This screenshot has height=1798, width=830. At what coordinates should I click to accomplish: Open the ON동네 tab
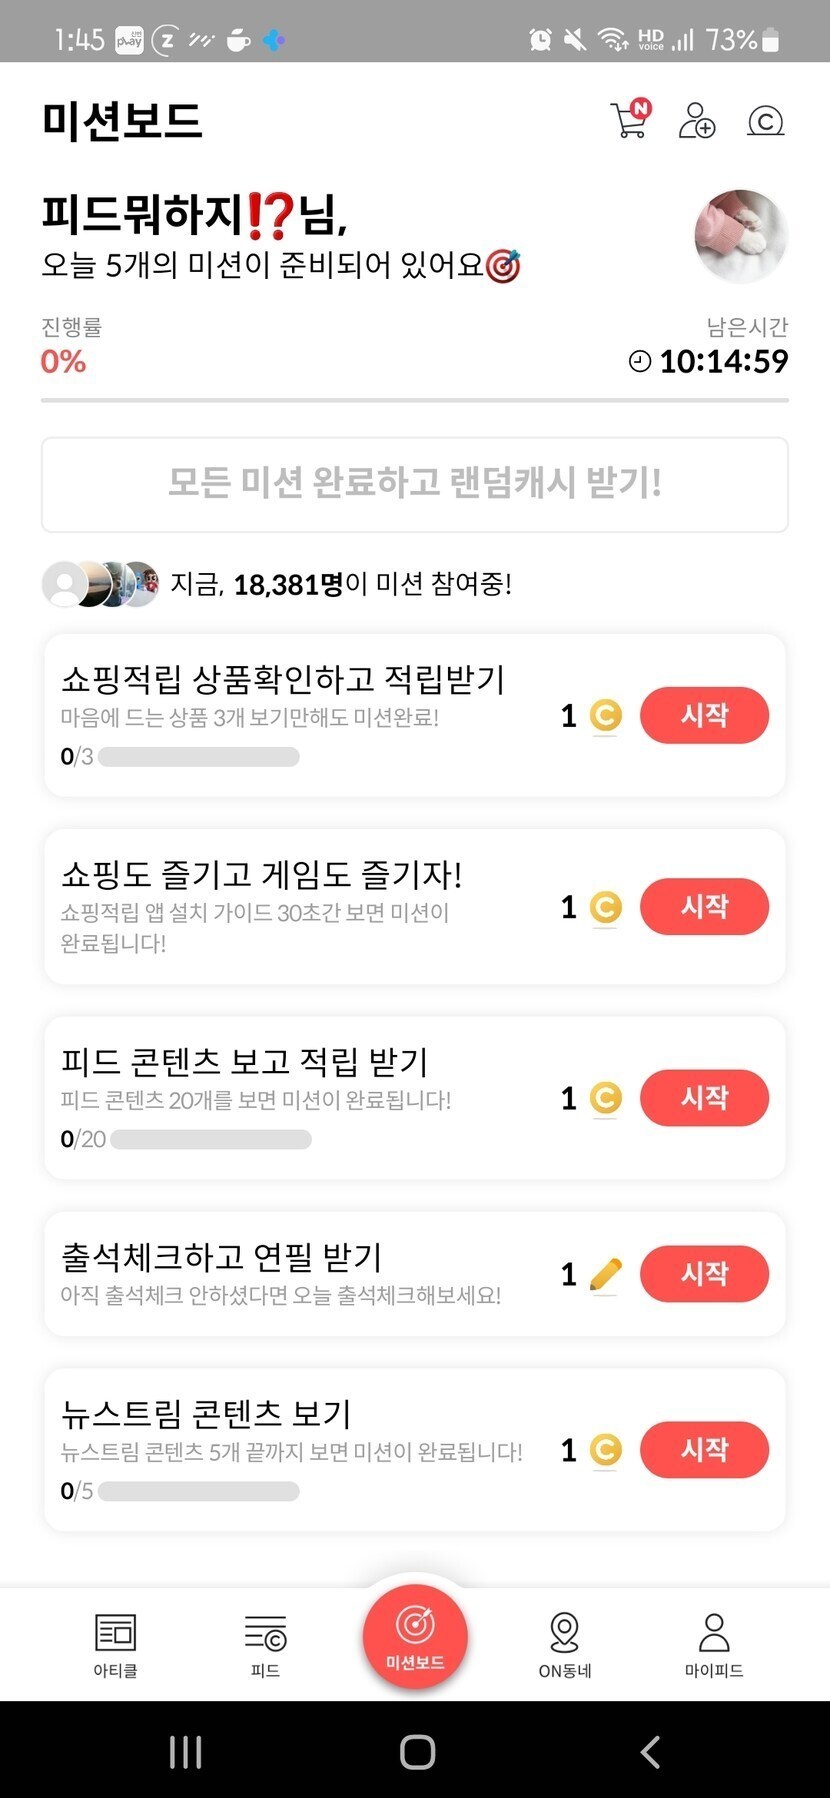click(565, 1644)
